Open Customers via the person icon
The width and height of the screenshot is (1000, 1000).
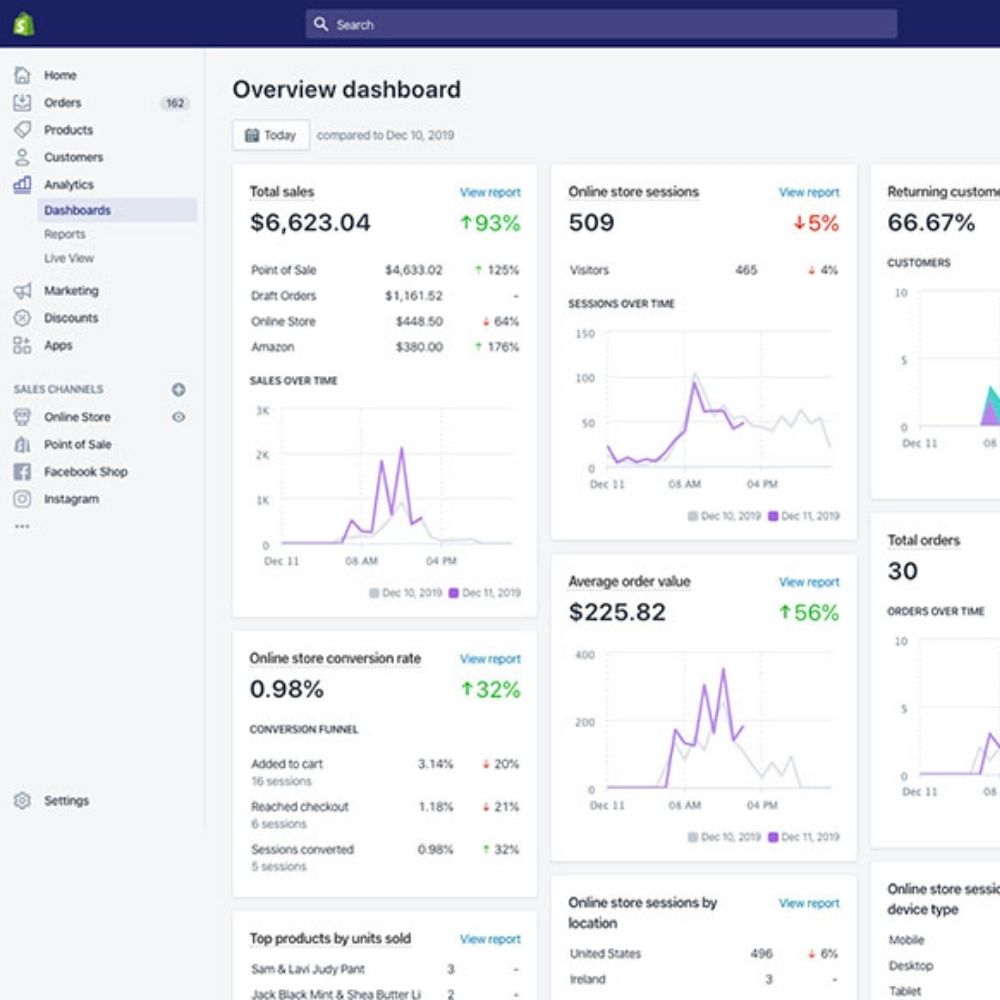pyautogui.click(x=22, y=157)
